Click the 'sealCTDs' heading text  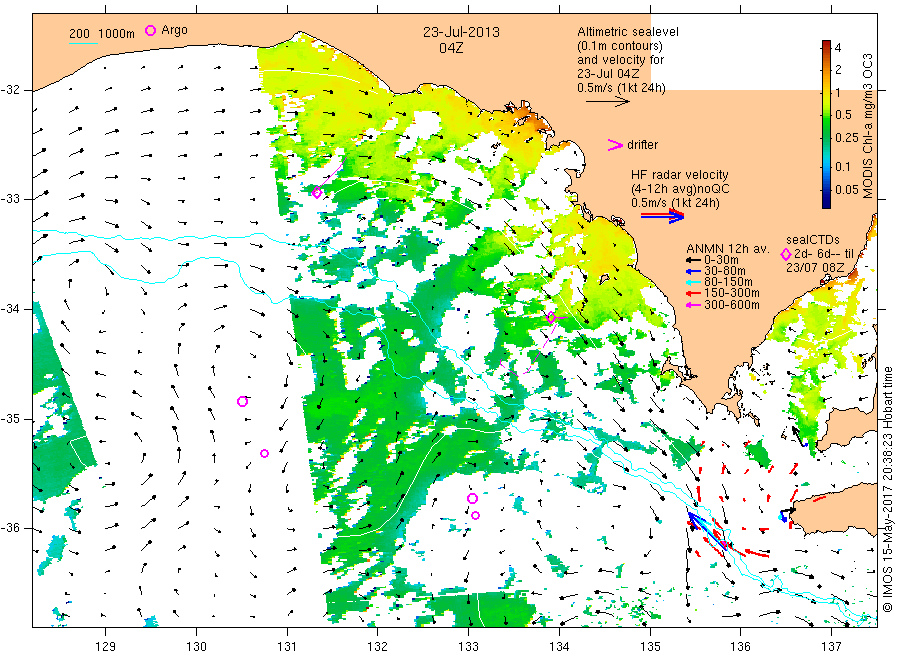click(813, 240)
